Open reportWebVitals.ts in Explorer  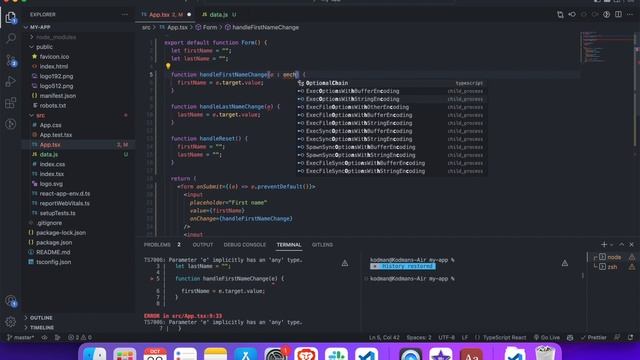[x=64, y=203]
